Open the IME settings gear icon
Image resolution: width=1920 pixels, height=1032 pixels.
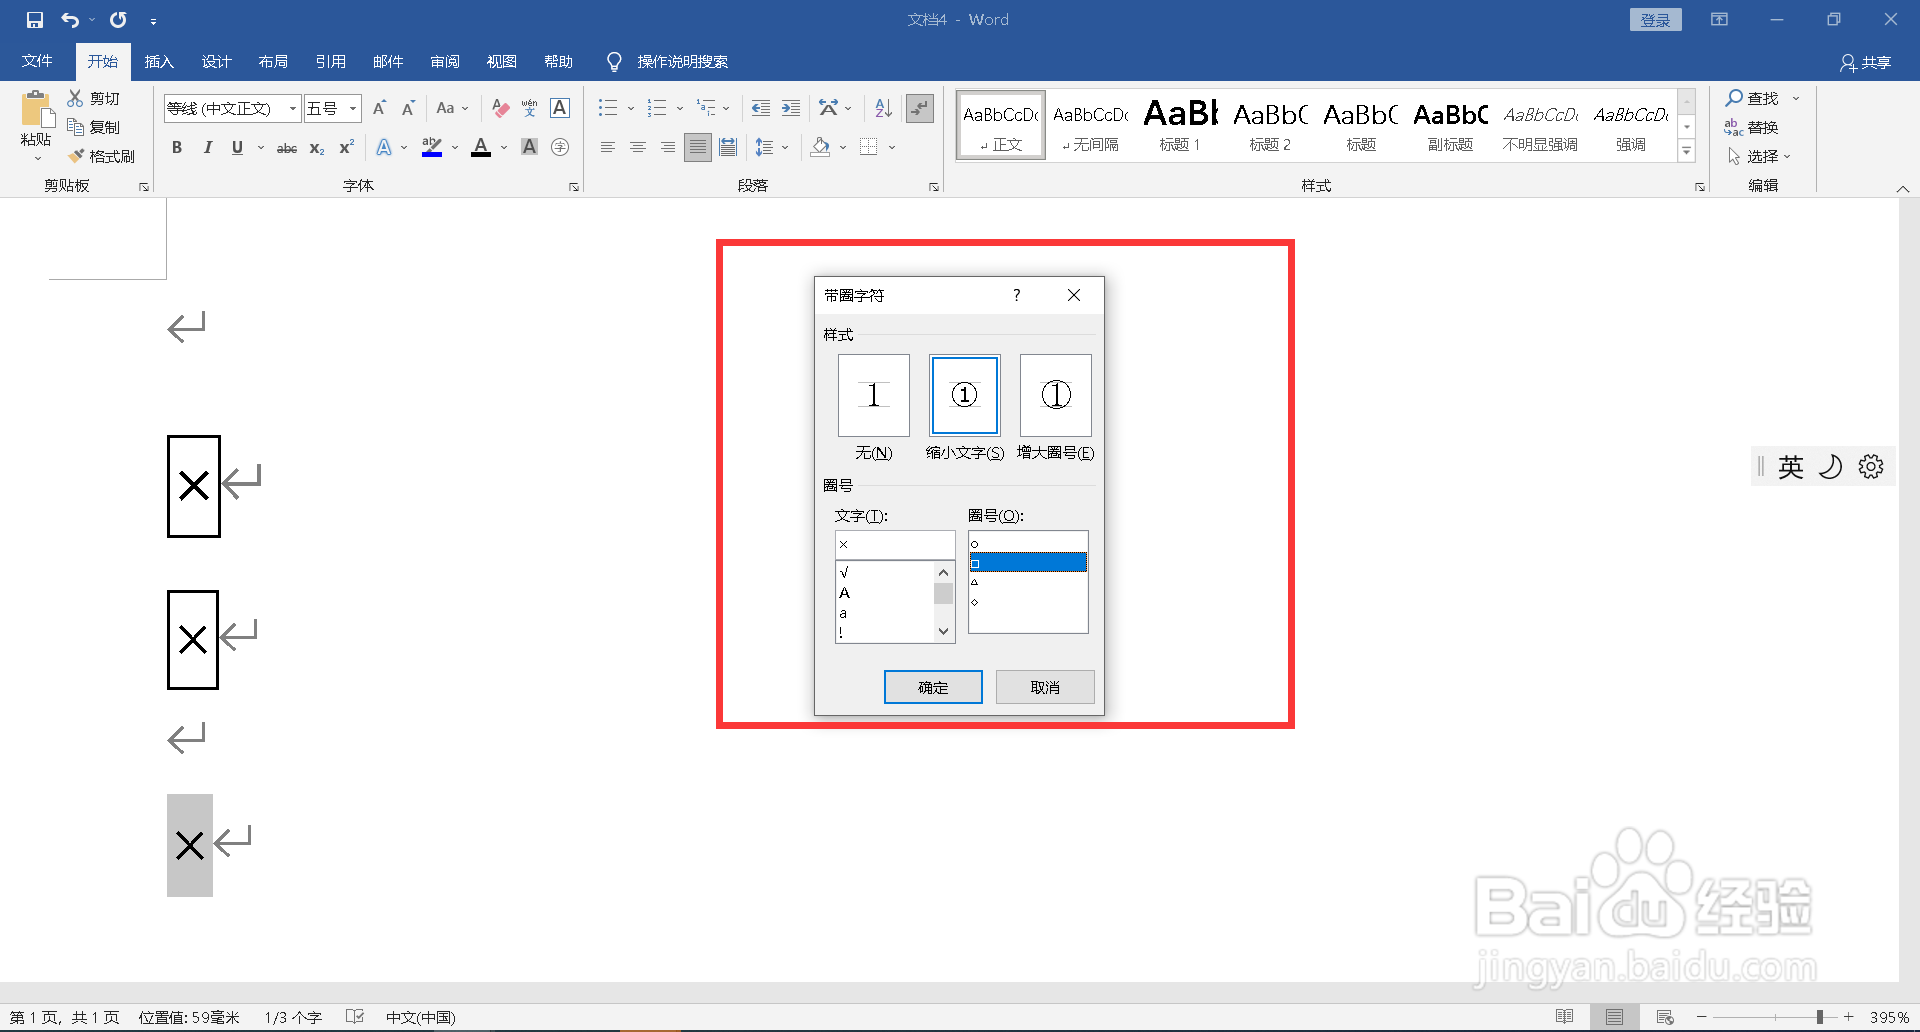(1871, 467)
